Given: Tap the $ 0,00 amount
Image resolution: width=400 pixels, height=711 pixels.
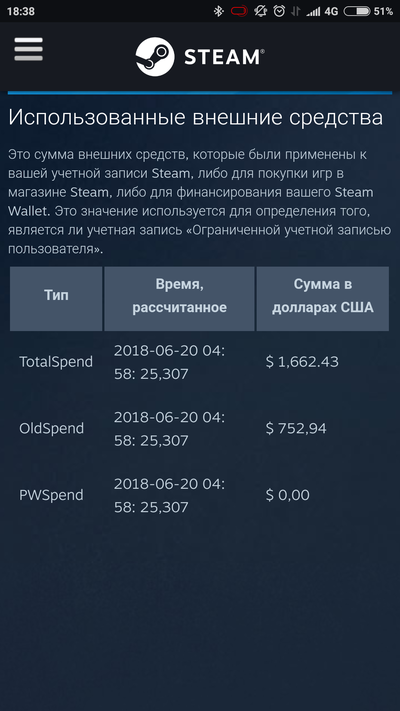Looking at the screenshot, I should [x=288, y=495].
